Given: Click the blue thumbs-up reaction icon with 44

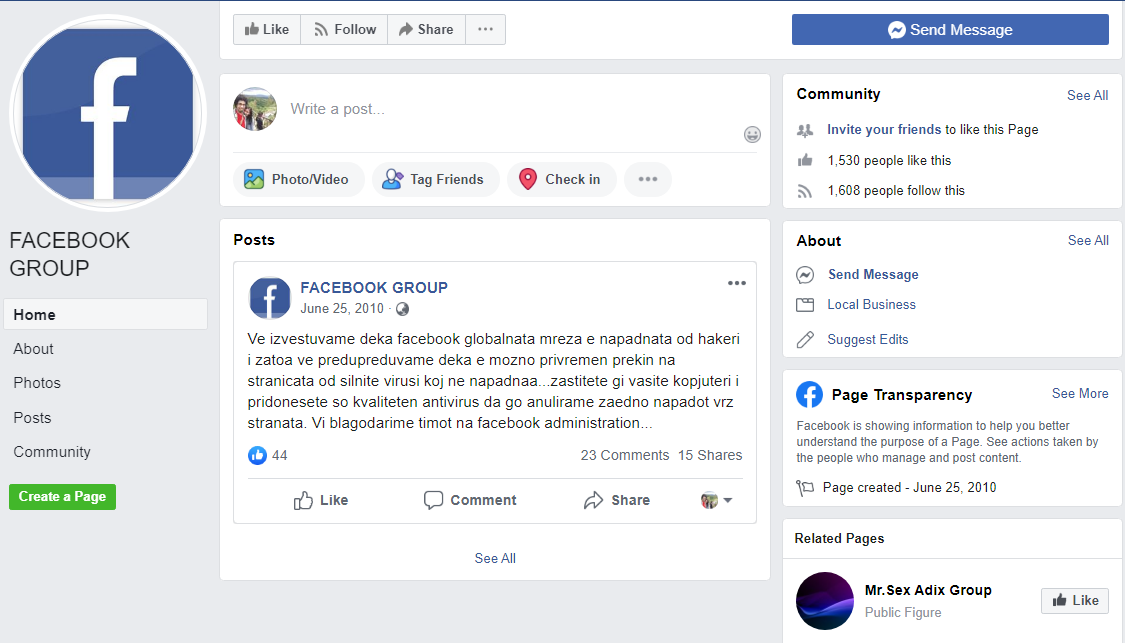Looking at the screenshot, I should pos(257,455).
